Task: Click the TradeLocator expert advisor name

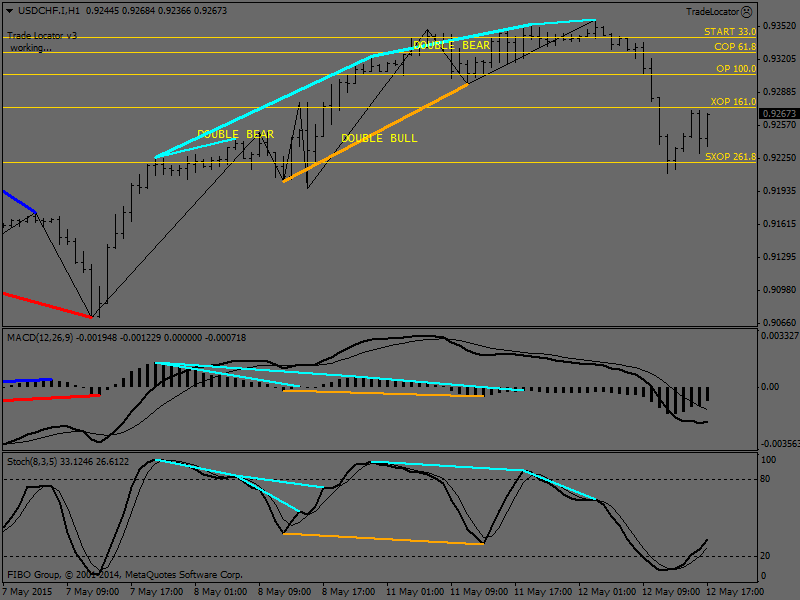Action: 712,12
